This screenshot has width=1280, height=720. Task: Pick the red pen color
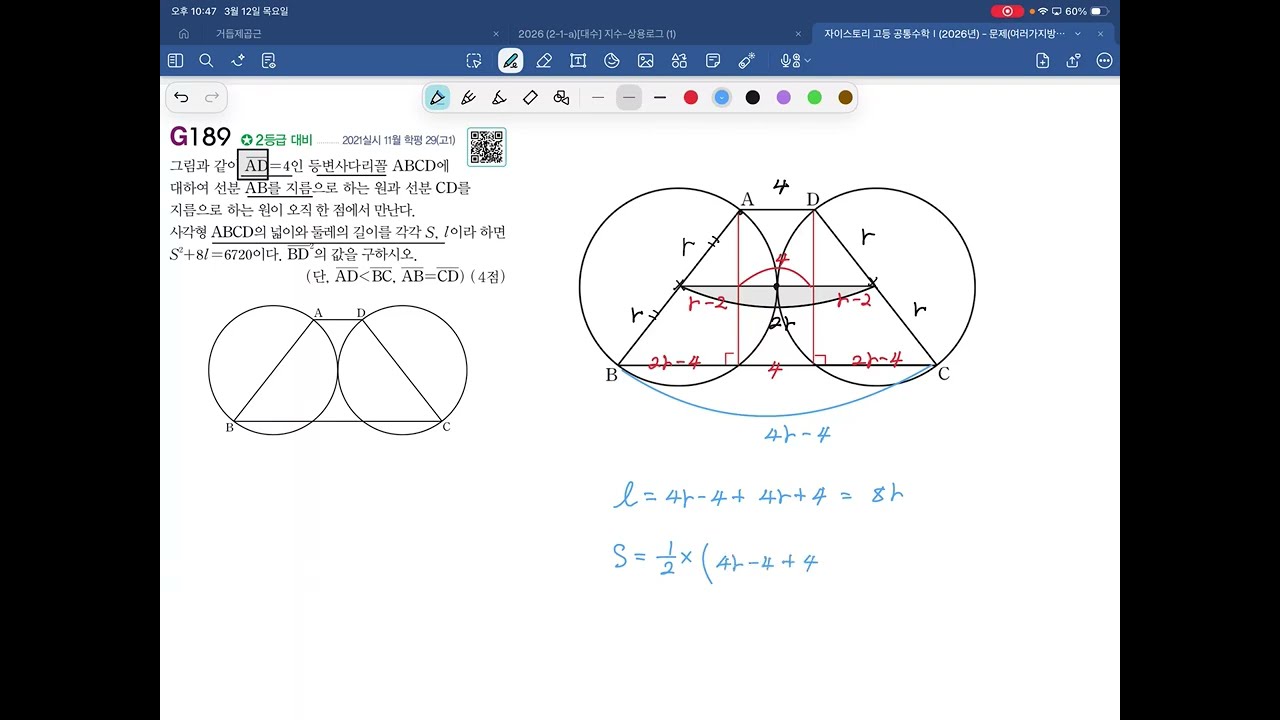(x=690, y=97)
